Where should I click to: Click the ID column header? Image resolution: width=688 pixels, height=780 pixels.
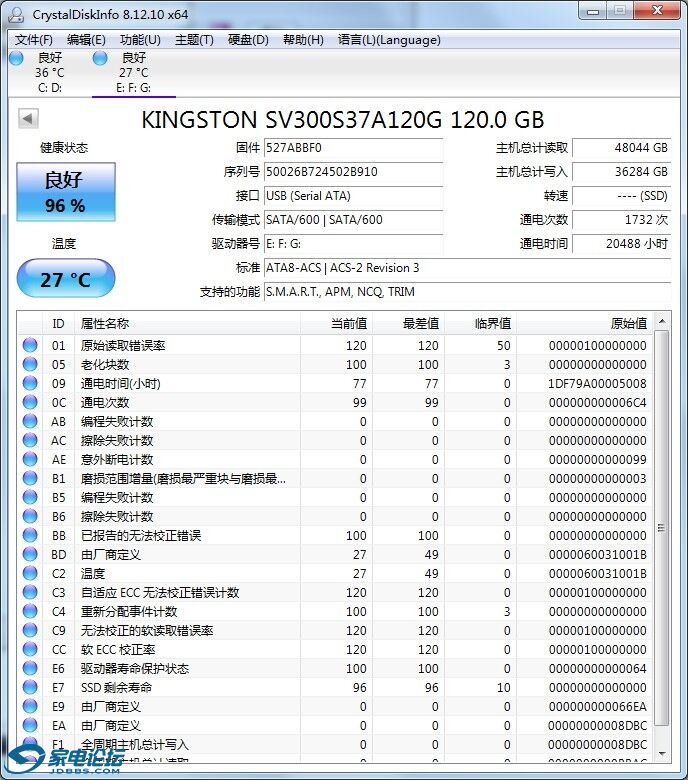pyautogui.click(x=58, y=324)
